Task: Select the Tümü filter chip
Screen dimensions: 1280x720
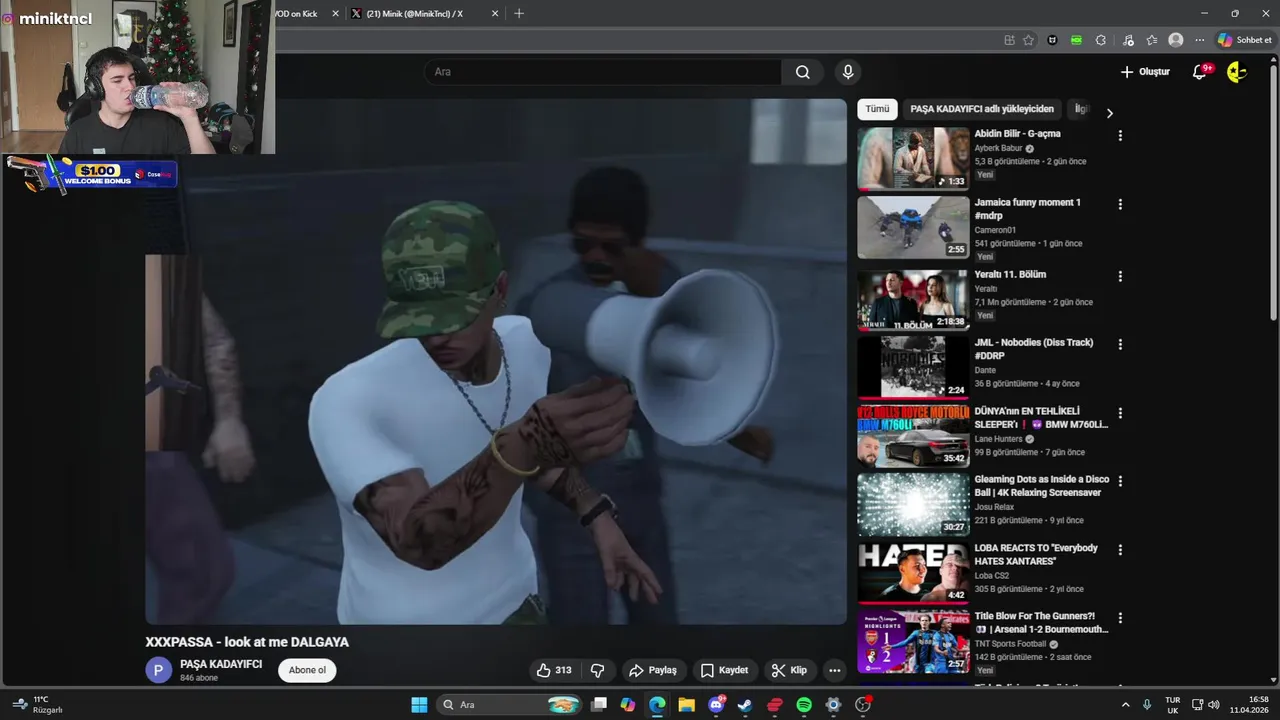Action: [877, 109]
